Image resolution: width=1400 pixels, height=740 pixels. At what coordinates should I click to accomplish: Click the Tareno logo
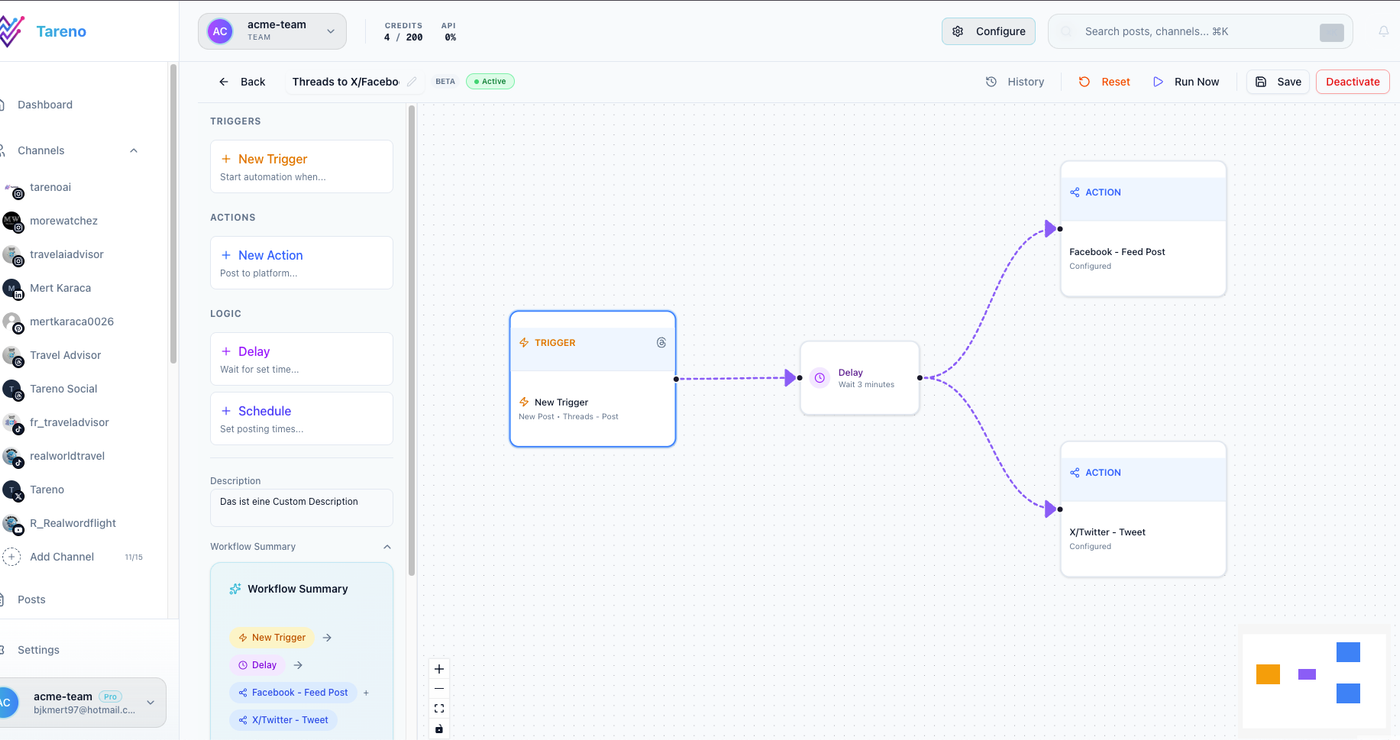(43, 31)
